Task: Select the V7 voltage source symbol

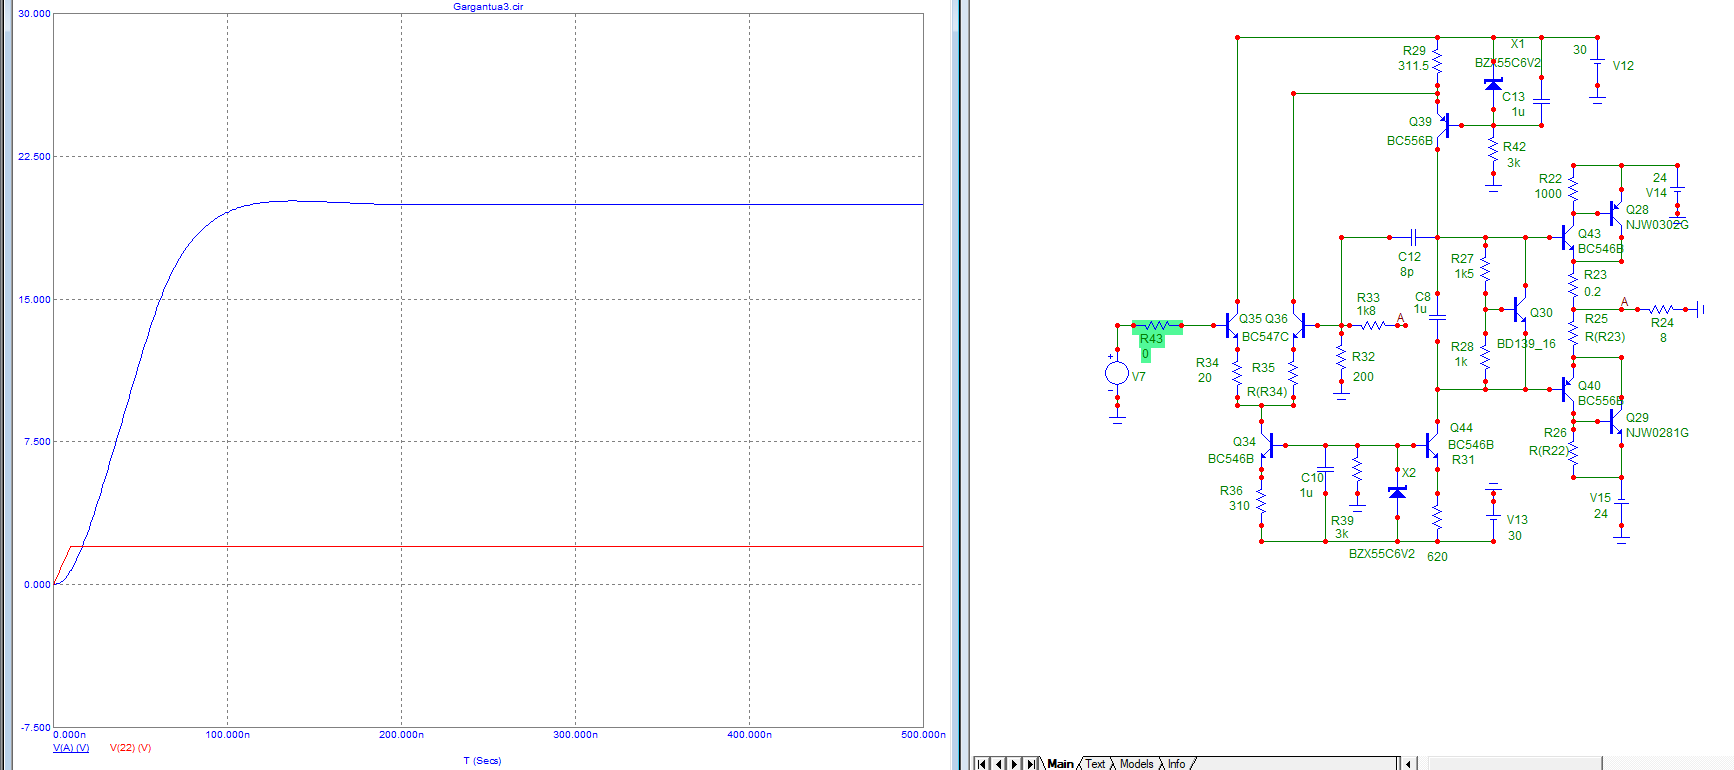Action: pyautogui.click(x=1117, y=373)
